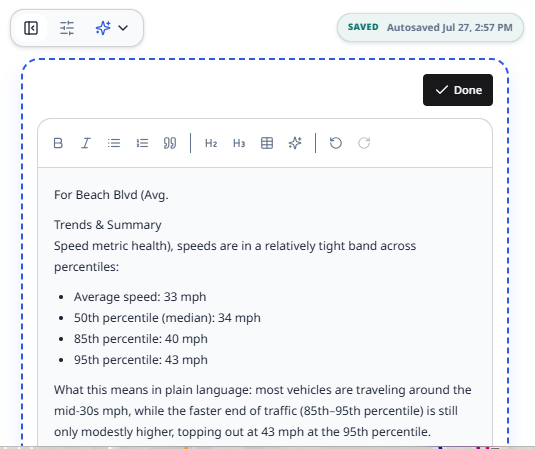The height and width of the screenshot is (449, 535).
Task: Click the '85th percentile: 40 mph' bullet
Action: (x=141, y=339)
